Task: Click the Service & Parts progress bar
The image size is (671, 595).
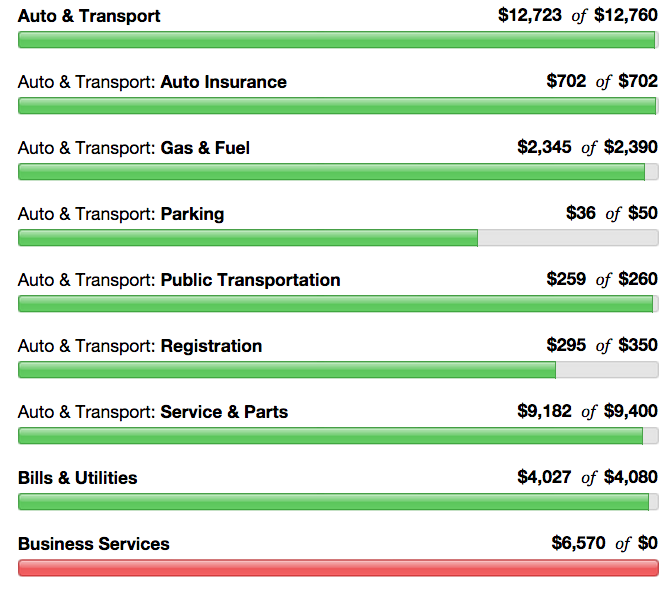Action: point(338,436)
